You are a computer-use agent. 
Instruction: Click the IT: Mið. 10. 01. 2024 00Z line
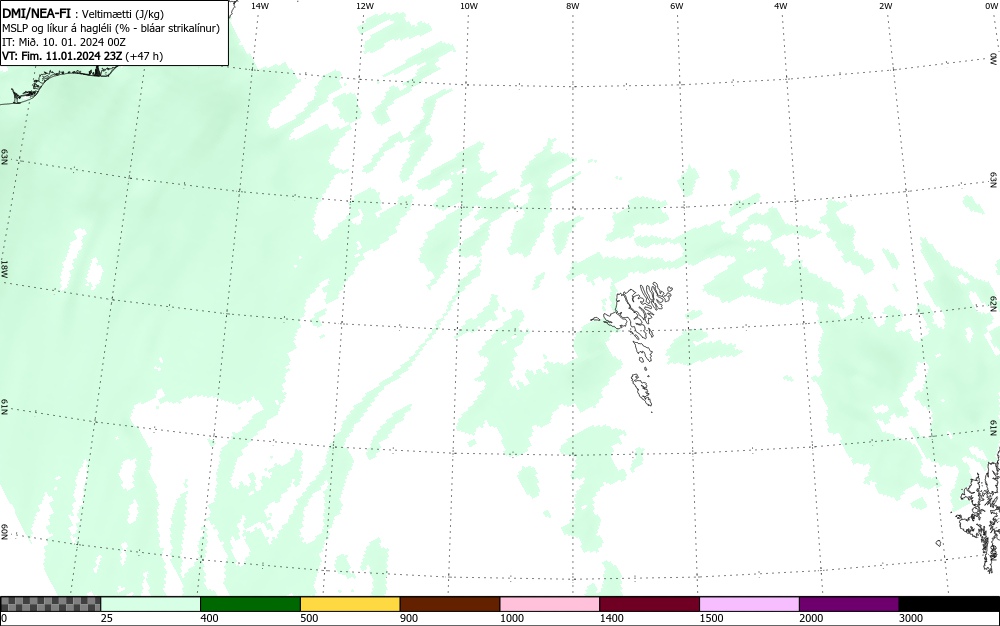pos(64,42)
